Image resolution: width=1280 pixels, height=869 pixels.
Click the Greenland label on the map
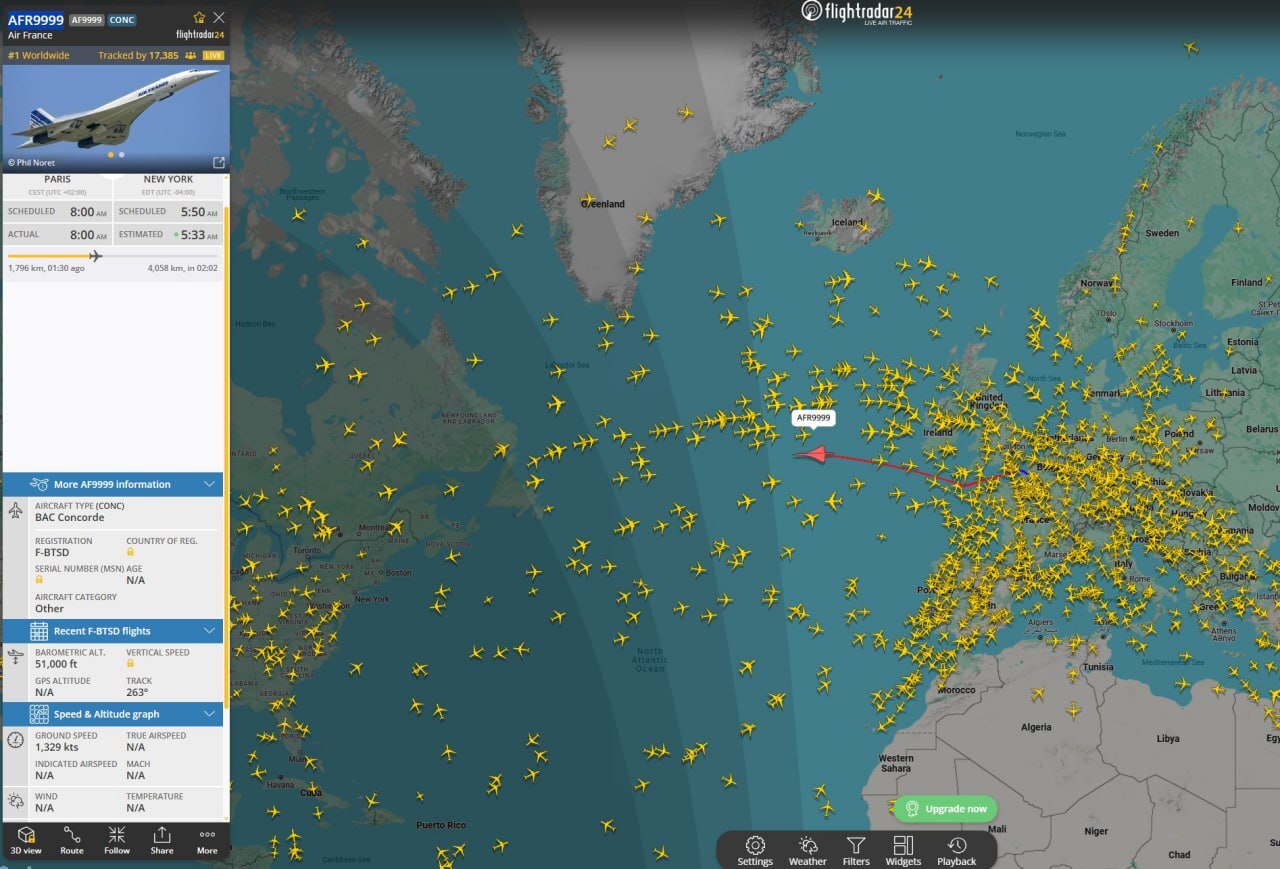[603, 204]
